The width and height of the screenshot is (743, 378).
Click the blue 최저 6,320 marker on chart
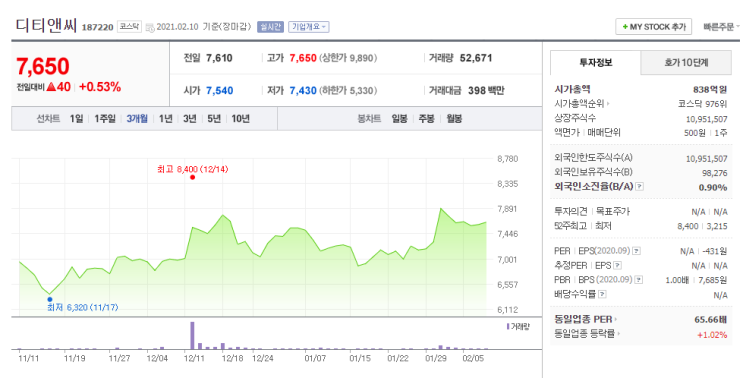point(50,299)
